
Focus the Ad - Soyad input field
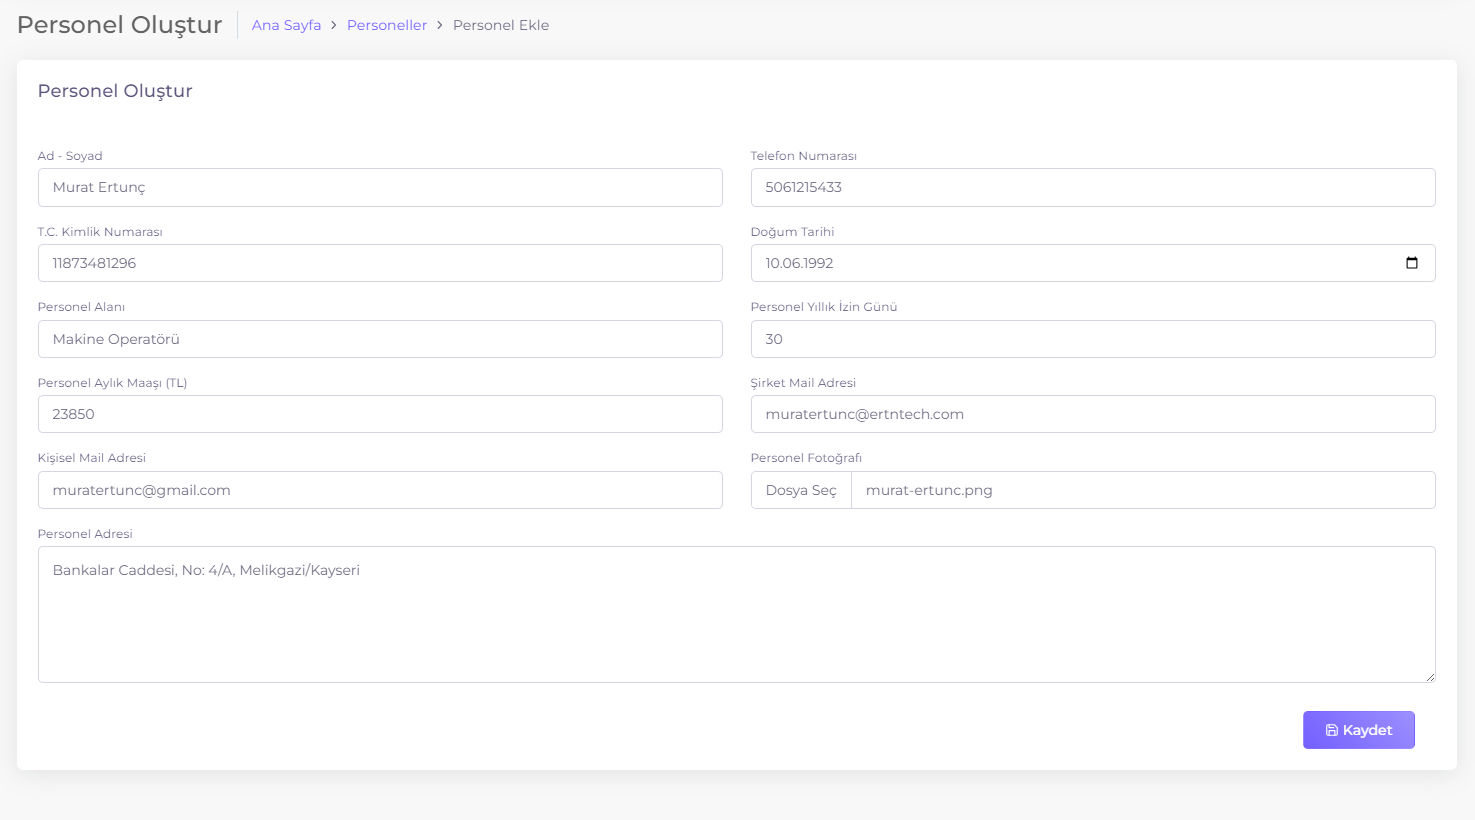point(380,188)
